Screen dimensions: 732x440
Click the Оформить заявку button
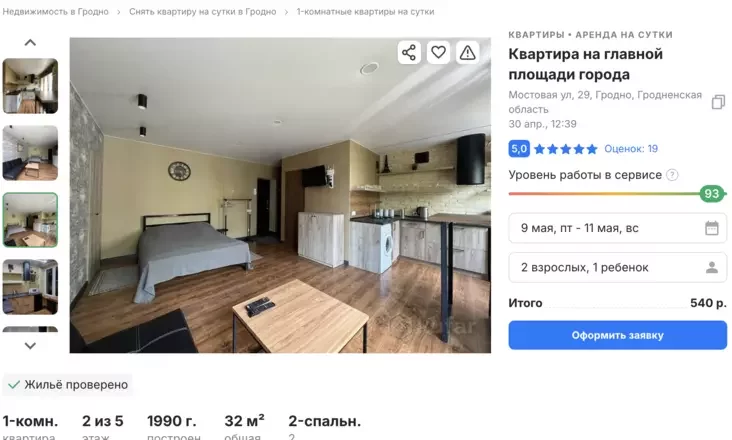click(617, 335)
